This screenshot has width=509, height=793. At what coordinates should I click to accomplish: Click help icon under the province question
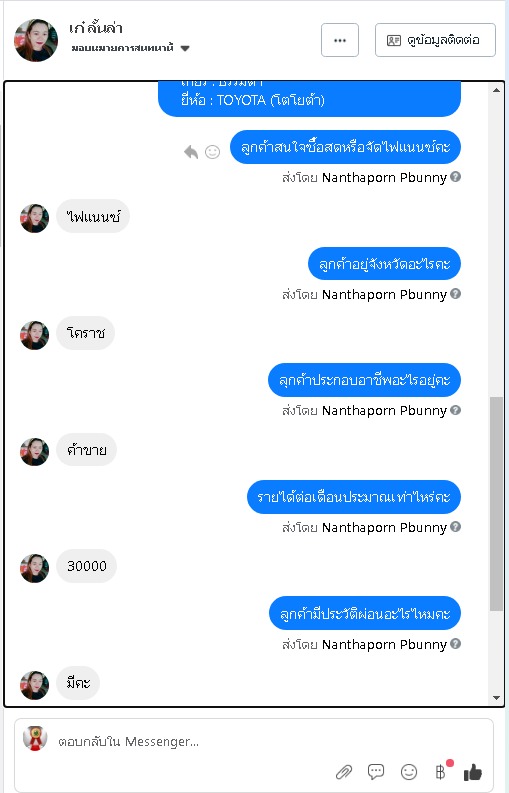[455, 294]
